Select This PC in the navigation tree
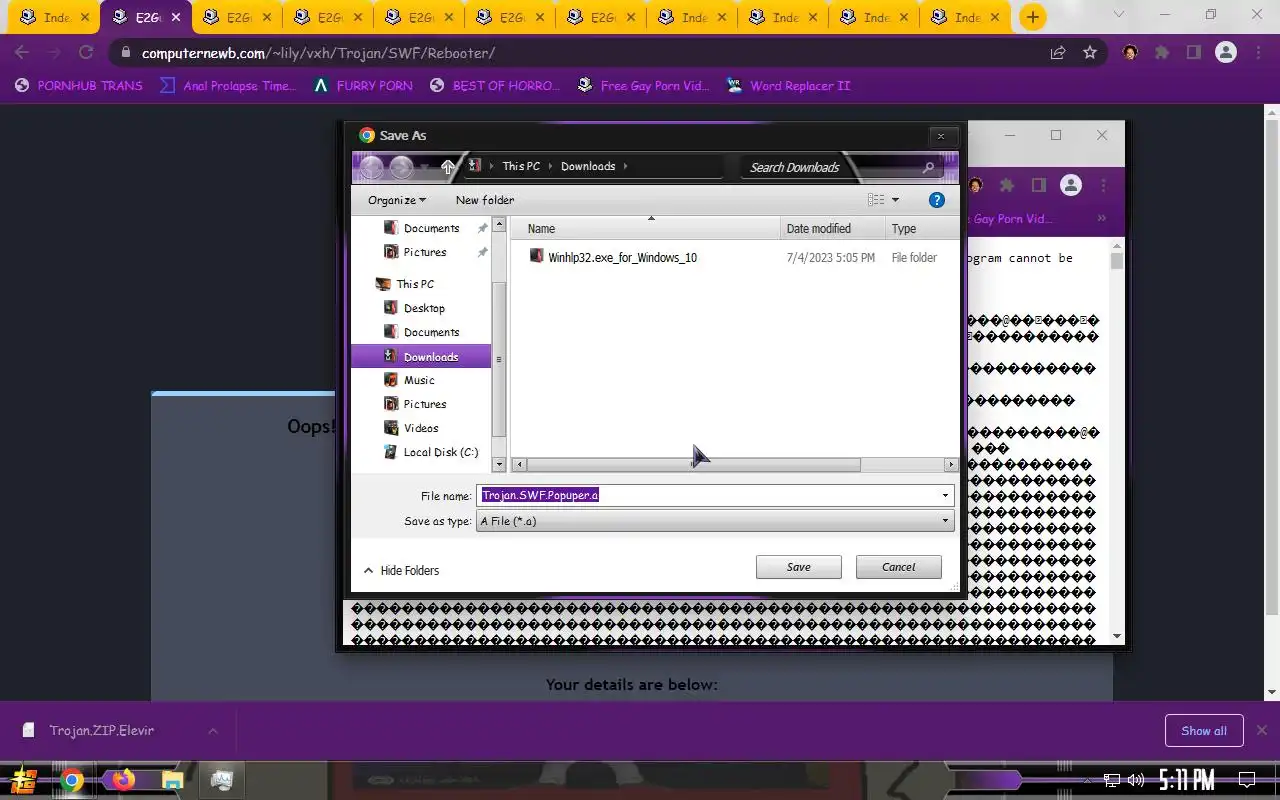Screen dimensions: 1280x800 click(414, 284)
